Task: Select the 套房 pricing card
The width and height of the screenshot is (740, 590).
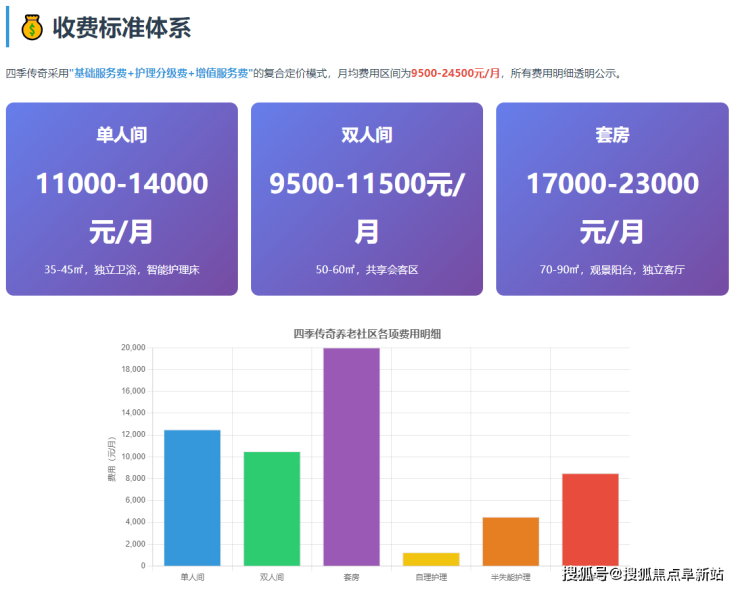Action: click(x=612, y=199)
